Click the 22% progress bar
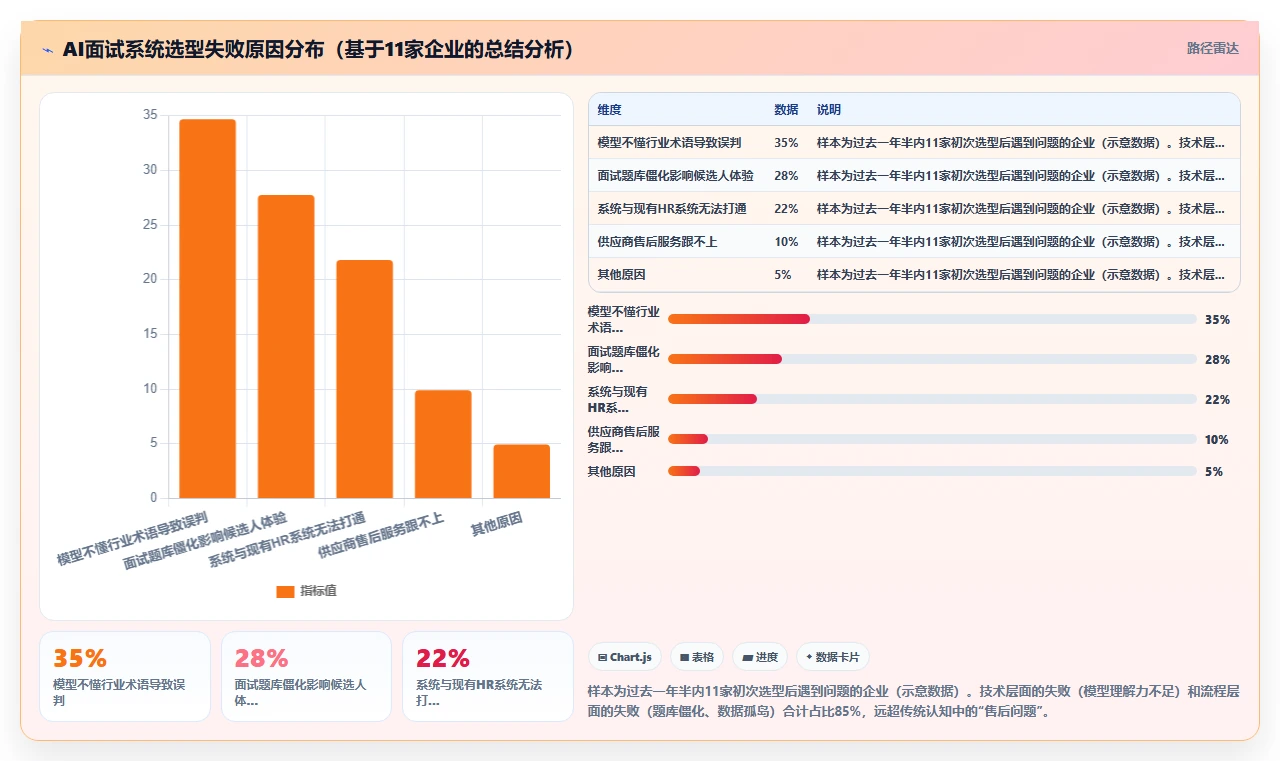The height and width of the screenshot is (761, 1280). point(932,399)
